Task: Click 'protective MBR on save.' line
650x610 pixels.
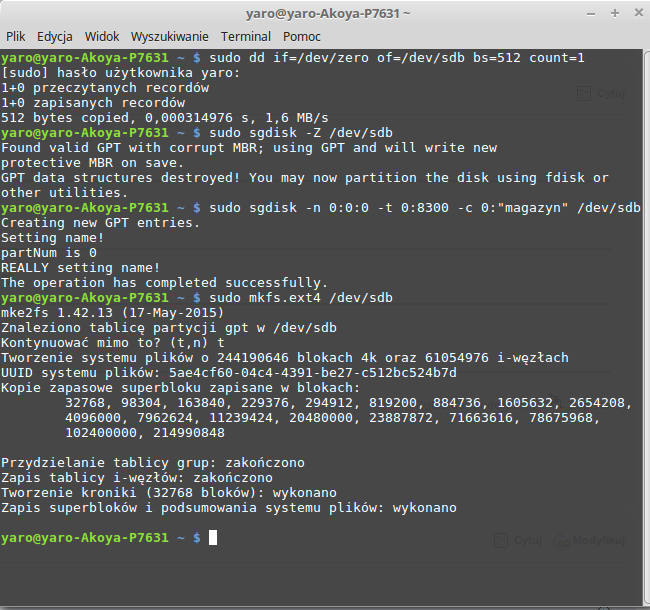Action: (92, 163)
